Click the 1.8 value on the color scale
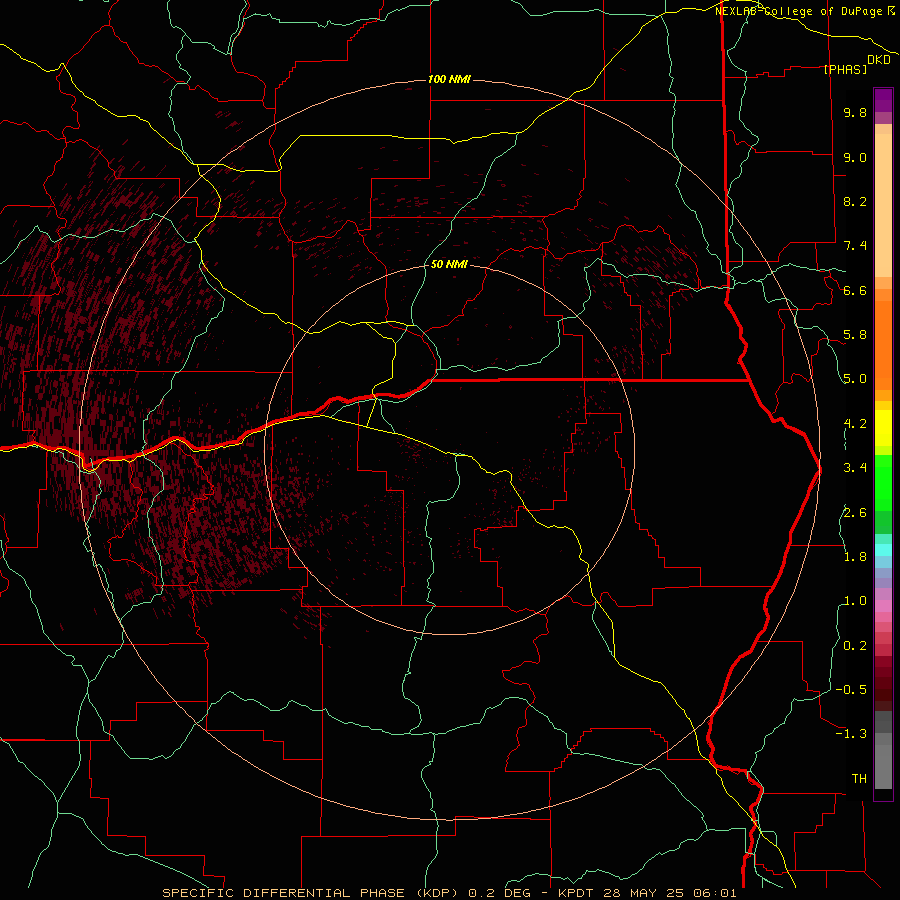The height and width of the screenshot is (900, 900). click(855, 557)
